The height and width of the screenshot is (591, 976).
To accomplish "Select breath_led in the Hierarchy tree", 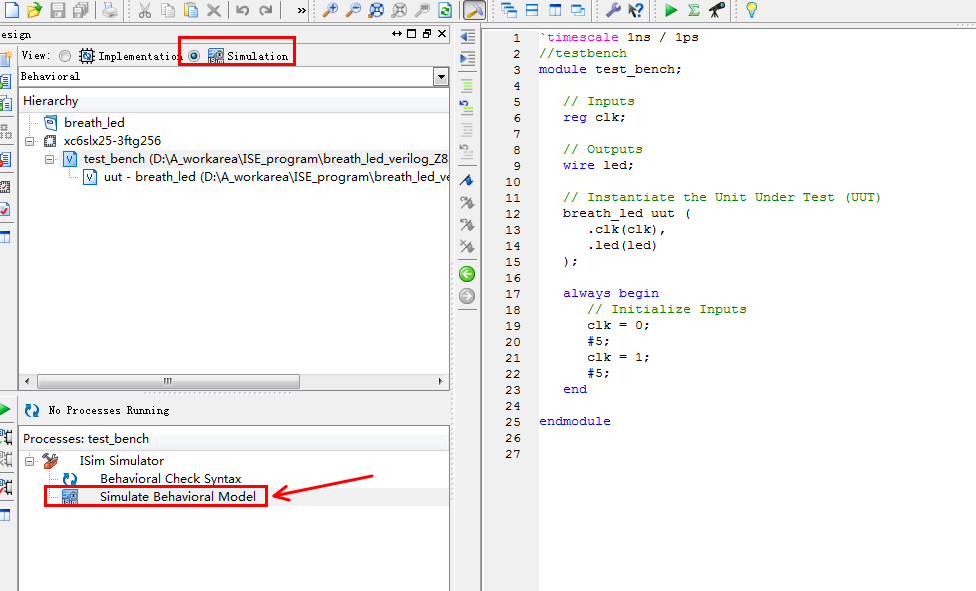I will click(x=94, y=123).
